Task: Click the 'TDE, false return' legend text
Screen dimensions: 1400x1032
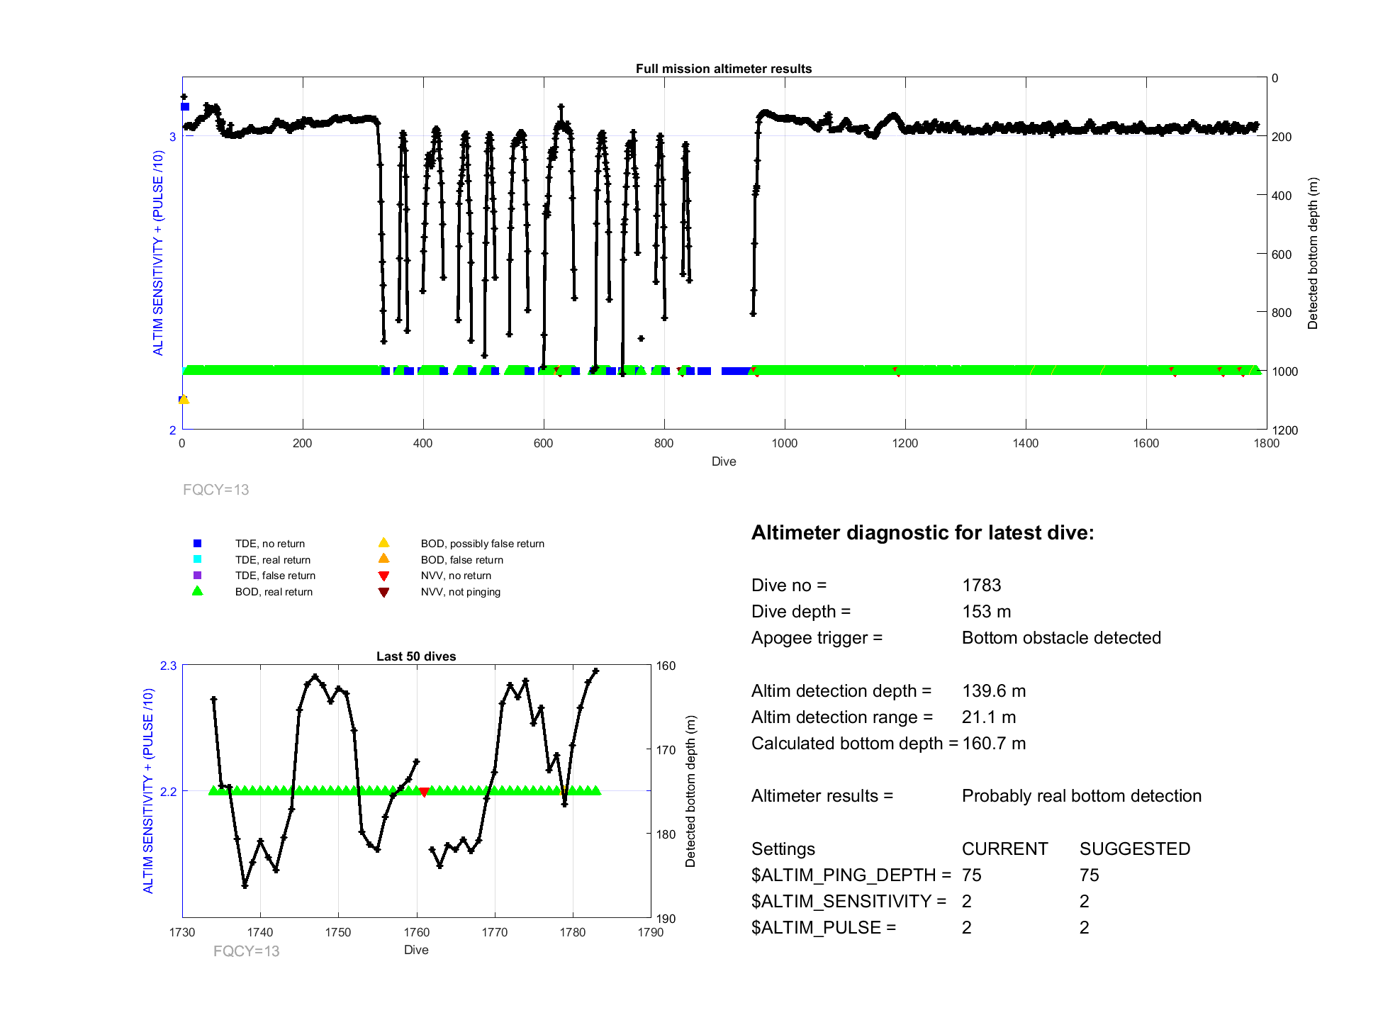Action: tap(275, 576)
